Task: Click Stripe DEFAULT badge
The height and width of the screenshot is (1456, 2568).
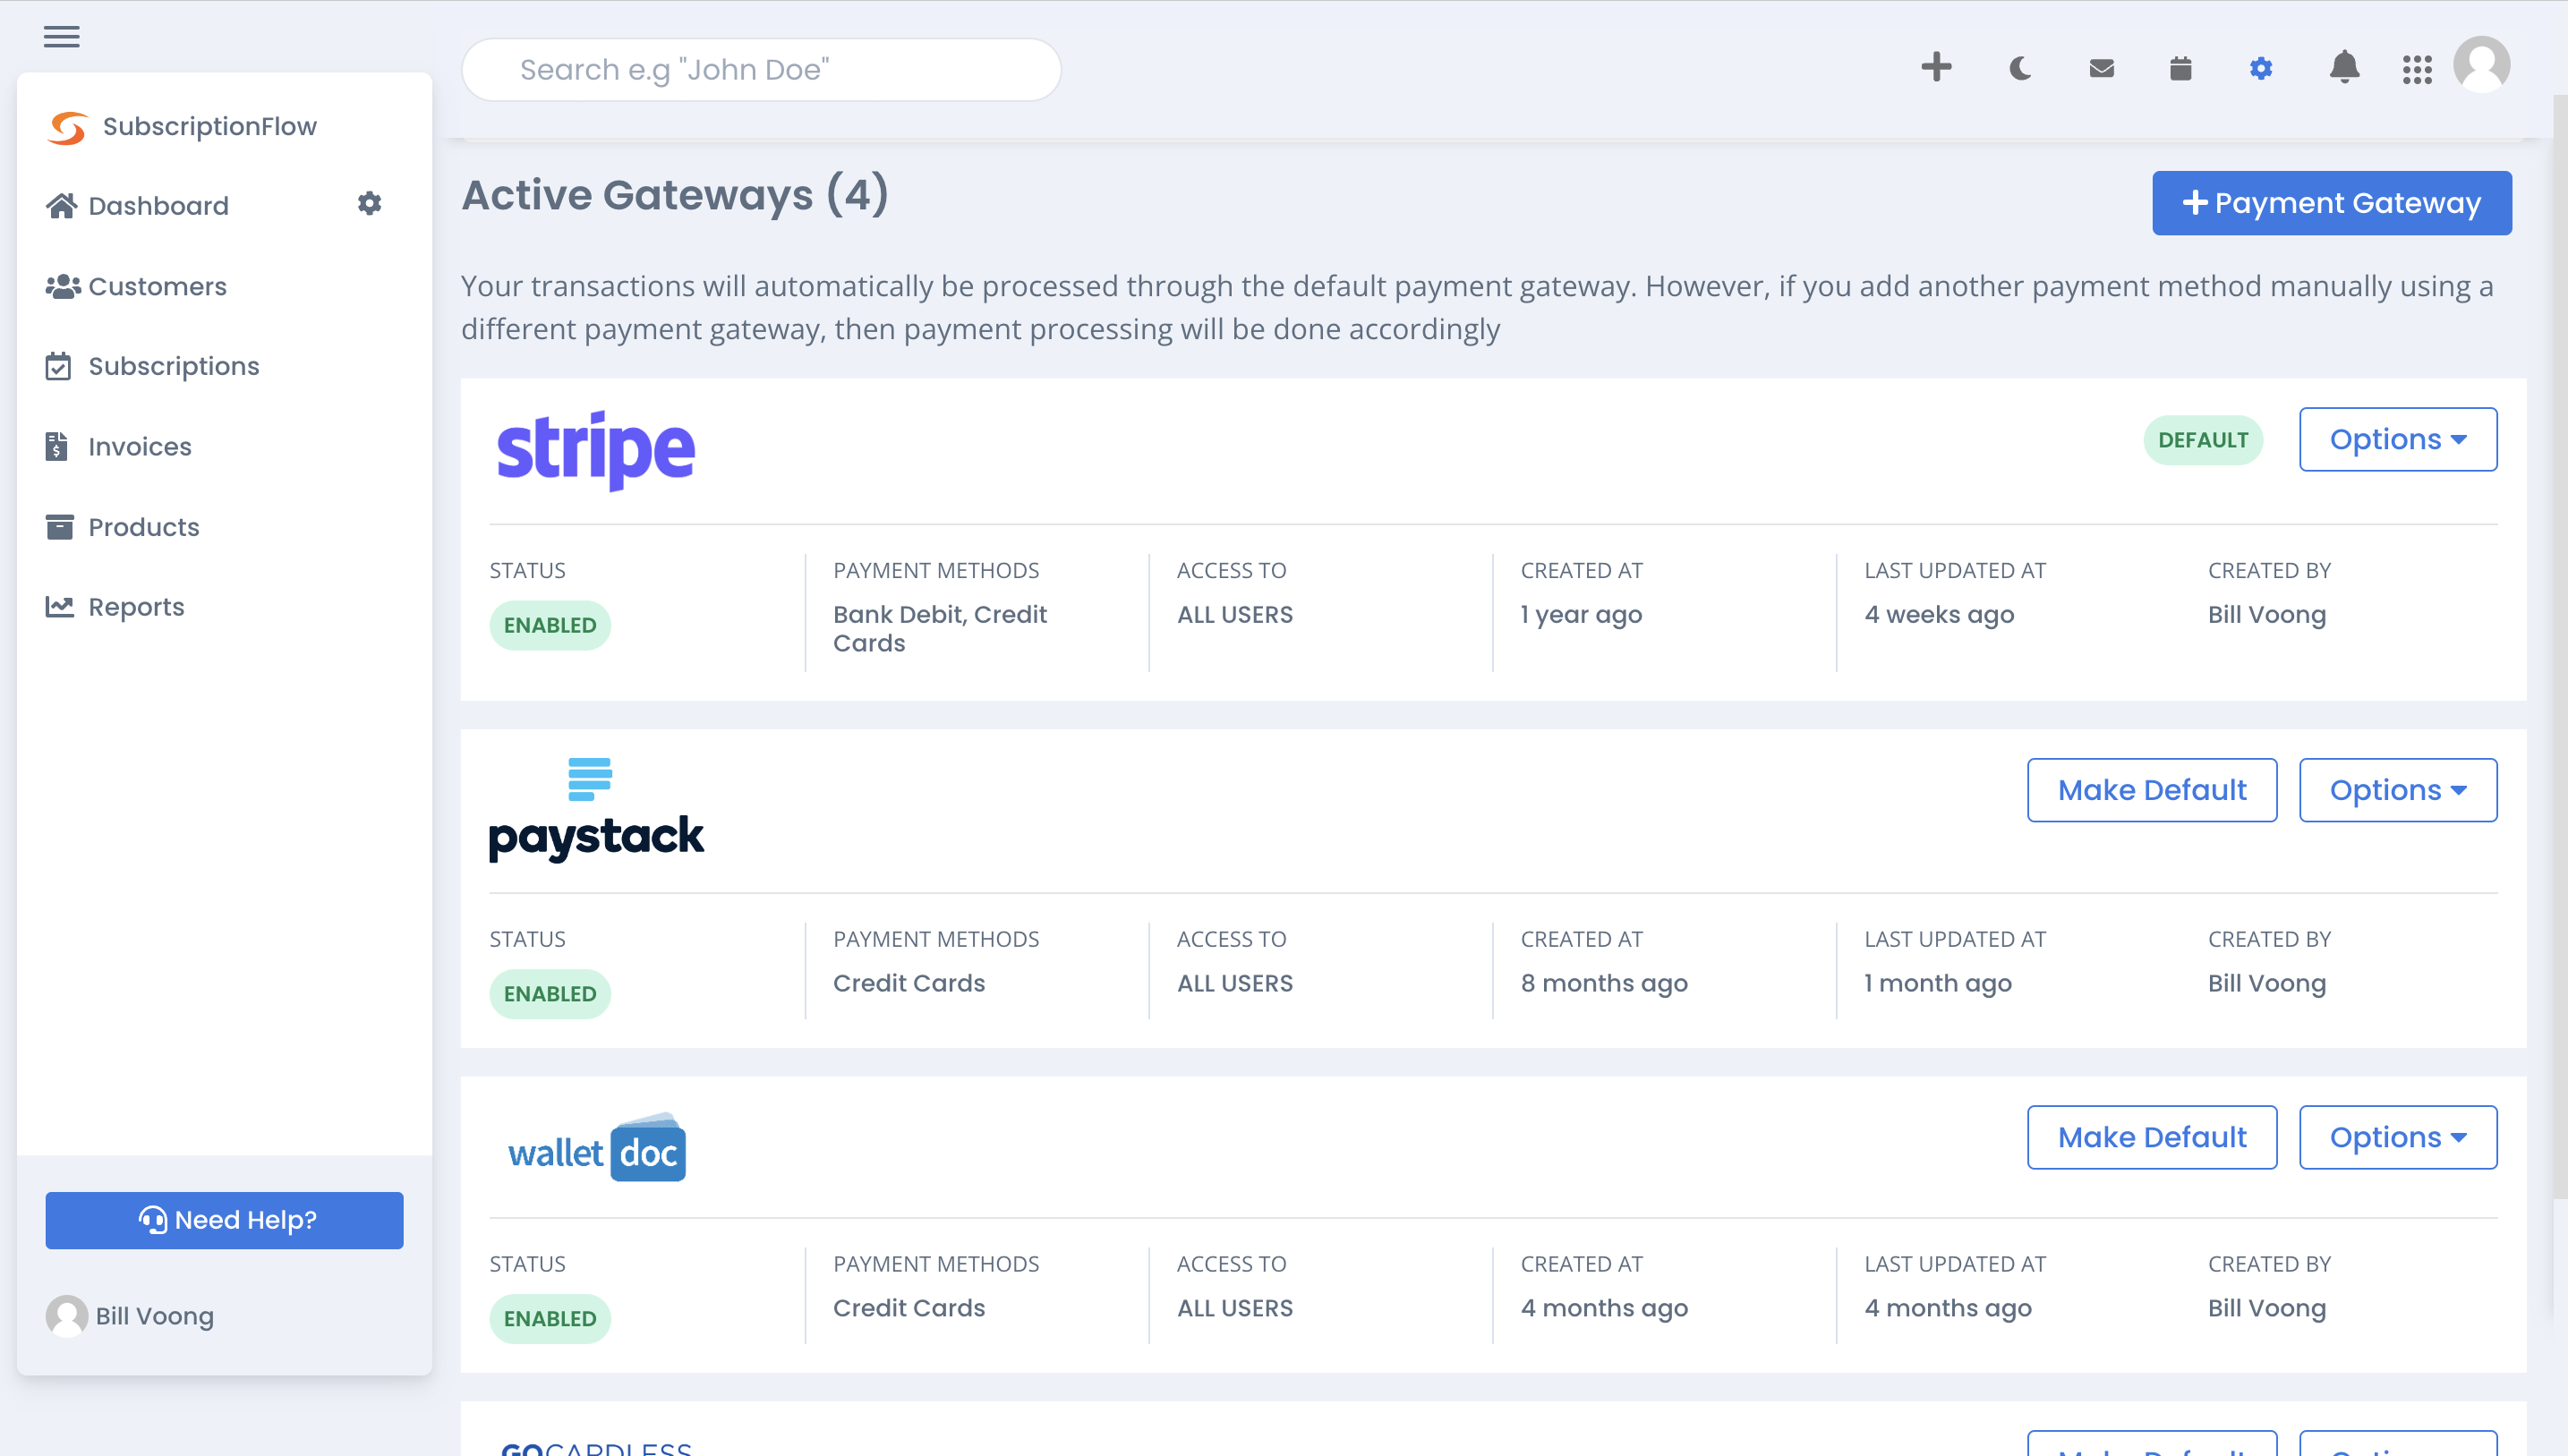Action: [x=2203, y=440]
